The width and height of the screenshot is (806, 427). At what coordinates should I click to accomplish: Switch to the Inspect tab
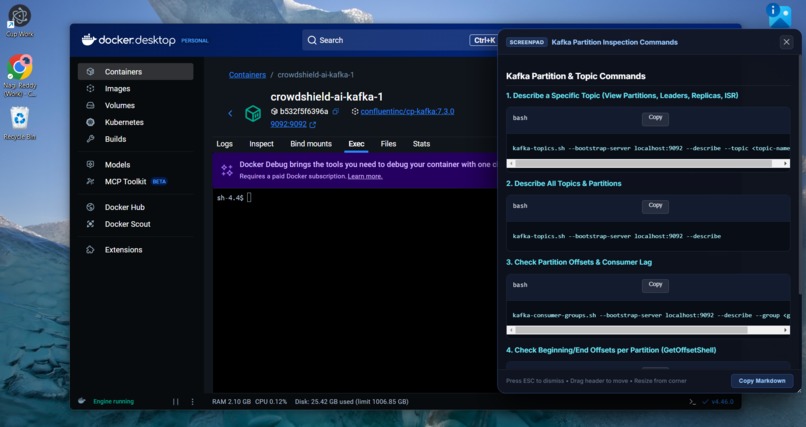261,144
